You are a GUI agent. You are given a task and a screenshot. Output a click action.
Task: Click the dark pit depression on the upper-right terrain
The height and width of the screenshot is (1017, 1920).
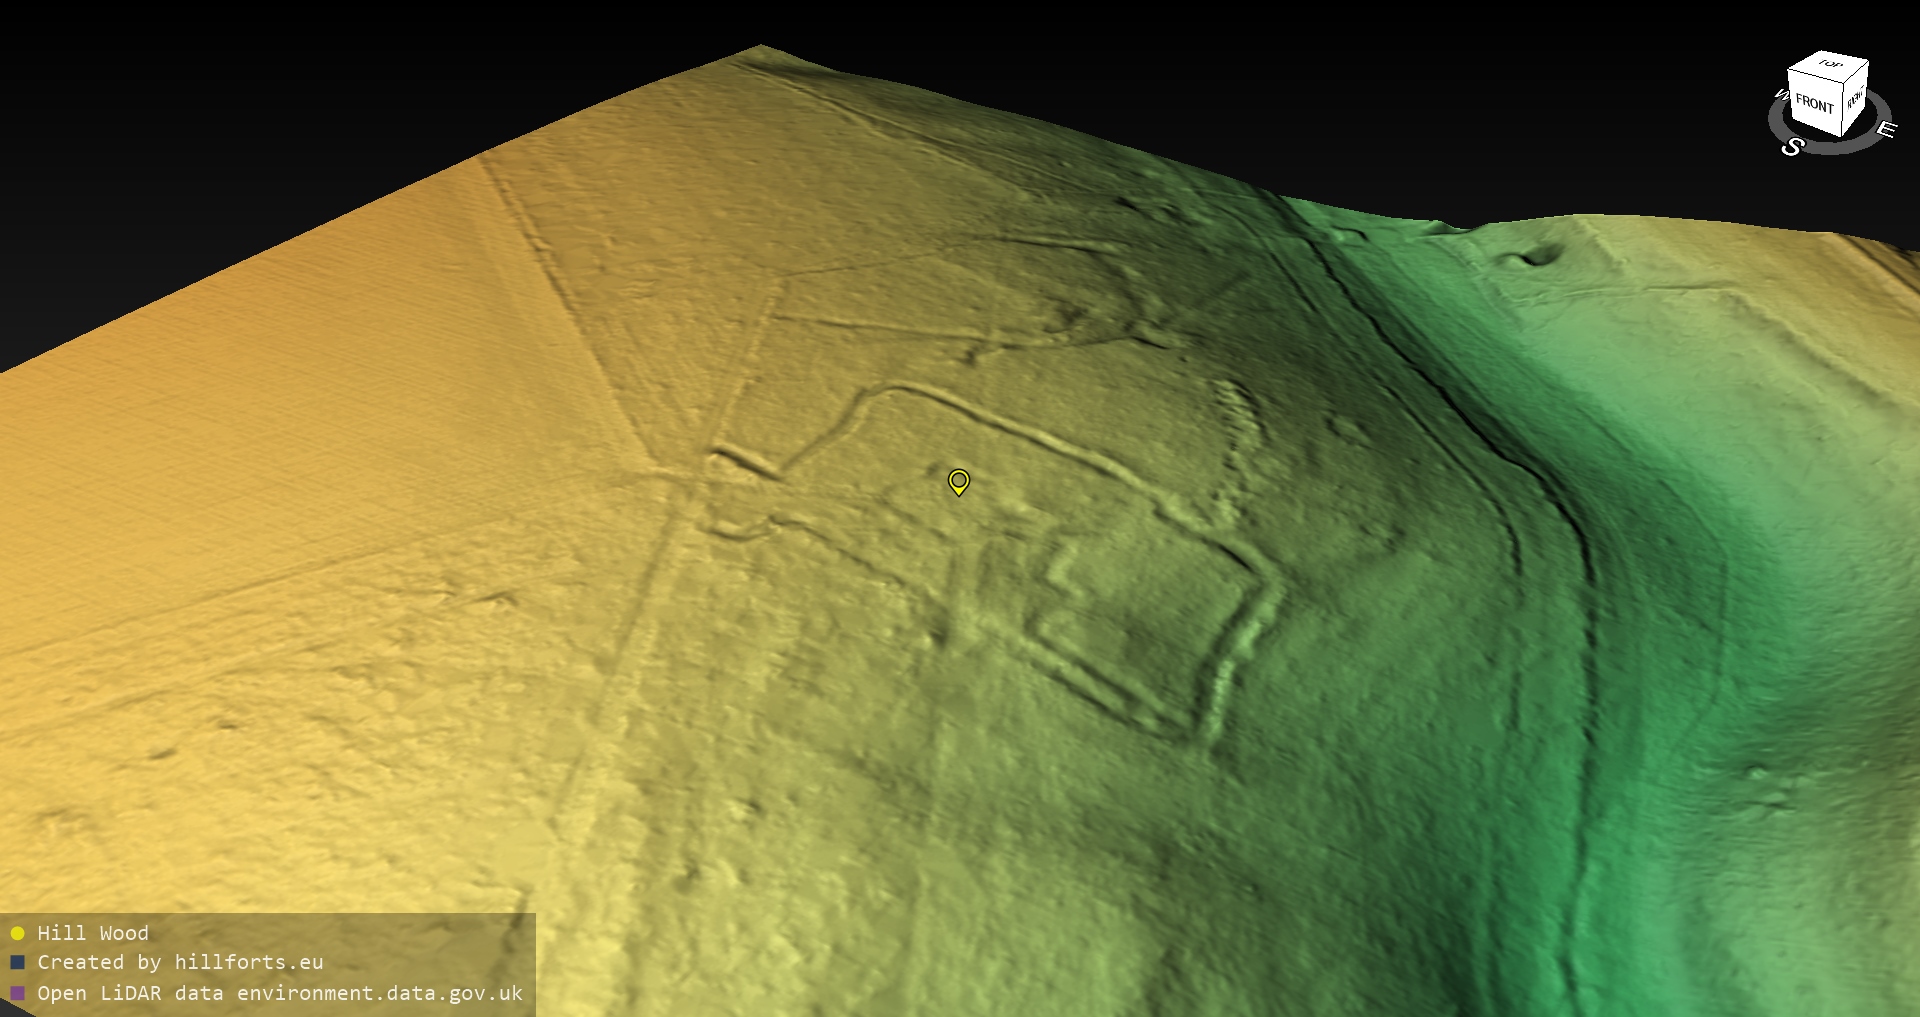pos(1535,258)
